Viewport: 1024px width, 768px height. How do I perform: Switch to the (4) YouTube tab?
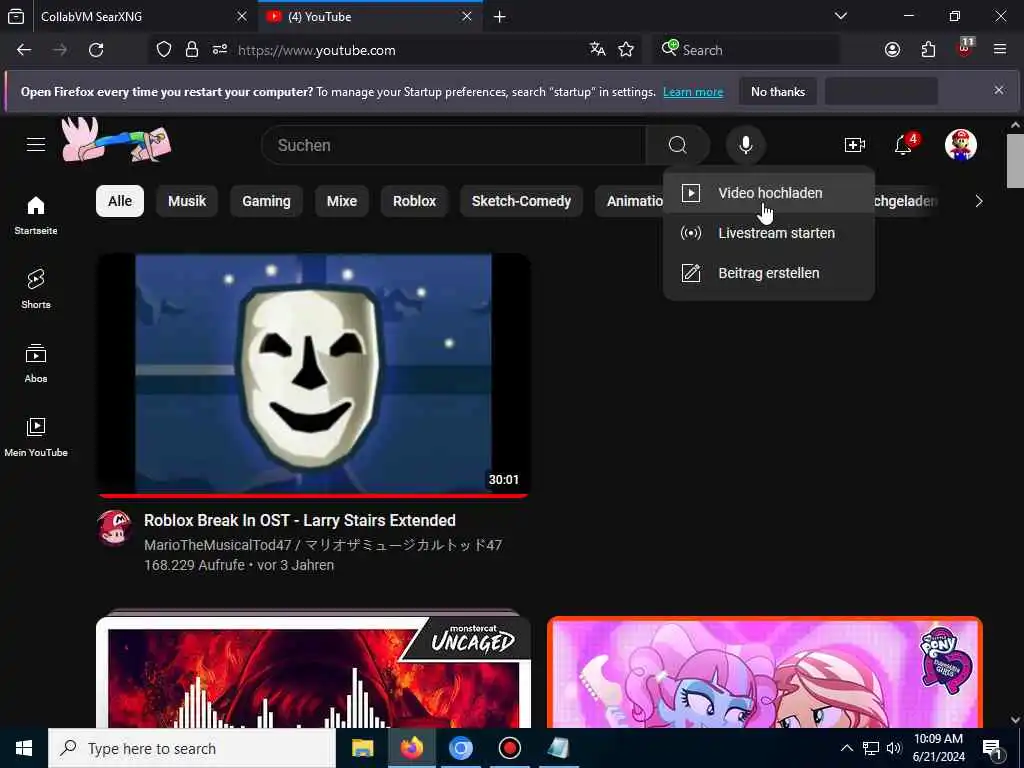pos(371,17)
